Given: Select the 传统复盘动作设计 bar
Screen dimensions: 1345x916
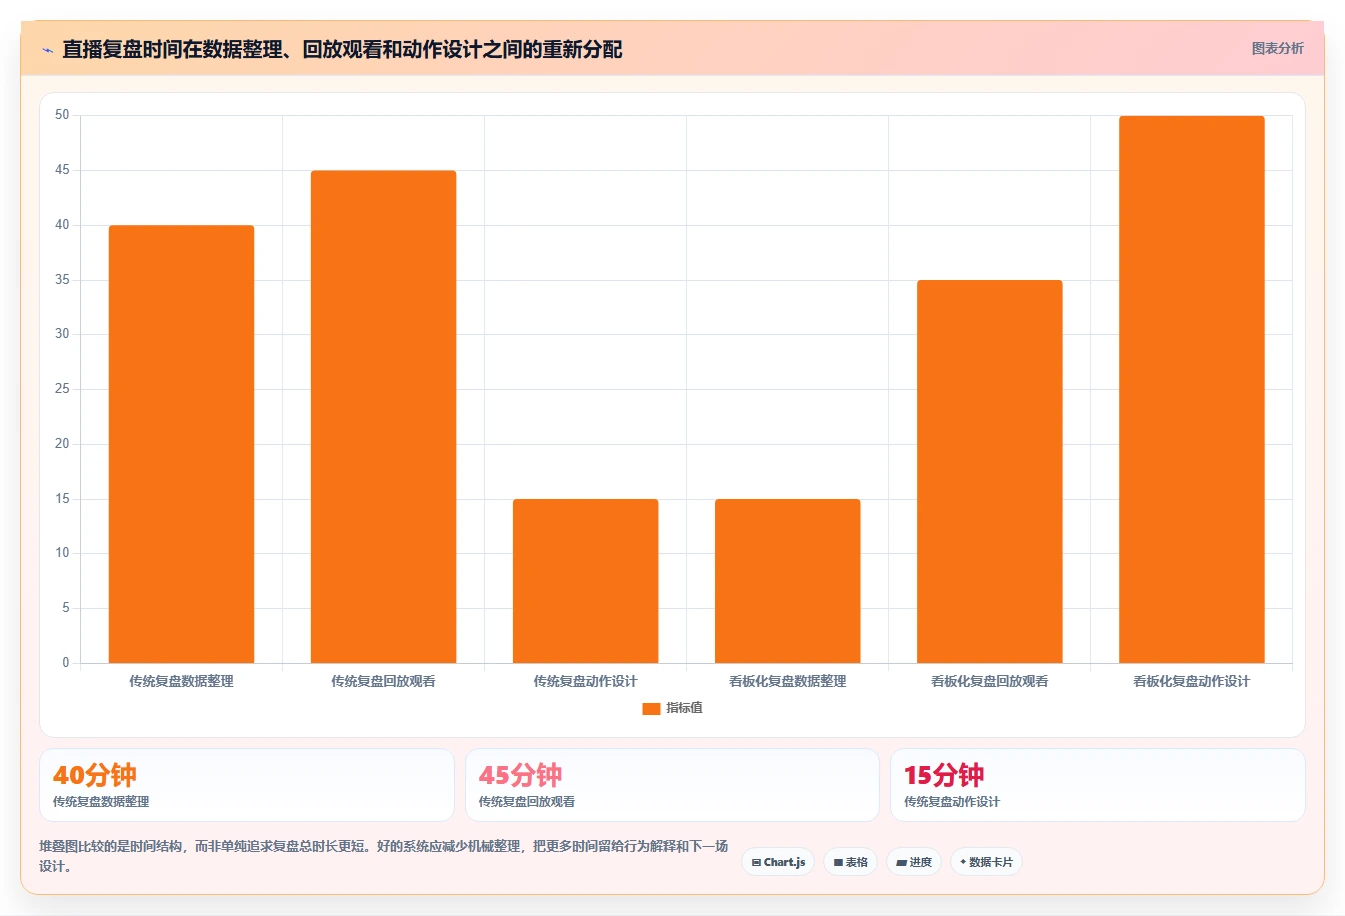Looking at the screenshot, I should [585, 581].
